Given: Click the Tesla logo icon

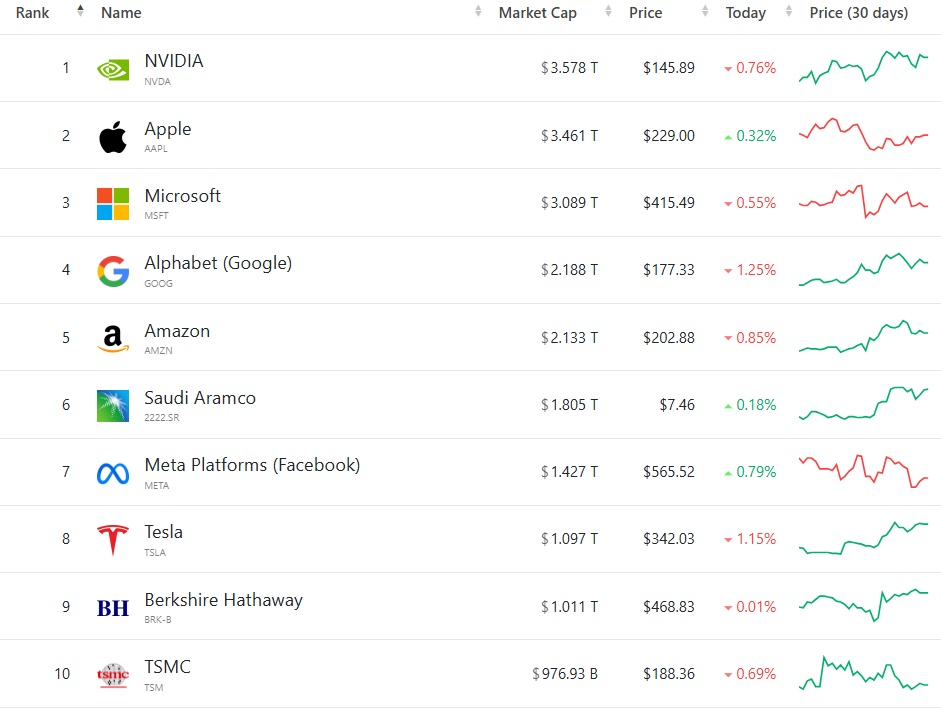Looking at the screenshot, I should 112,540.
